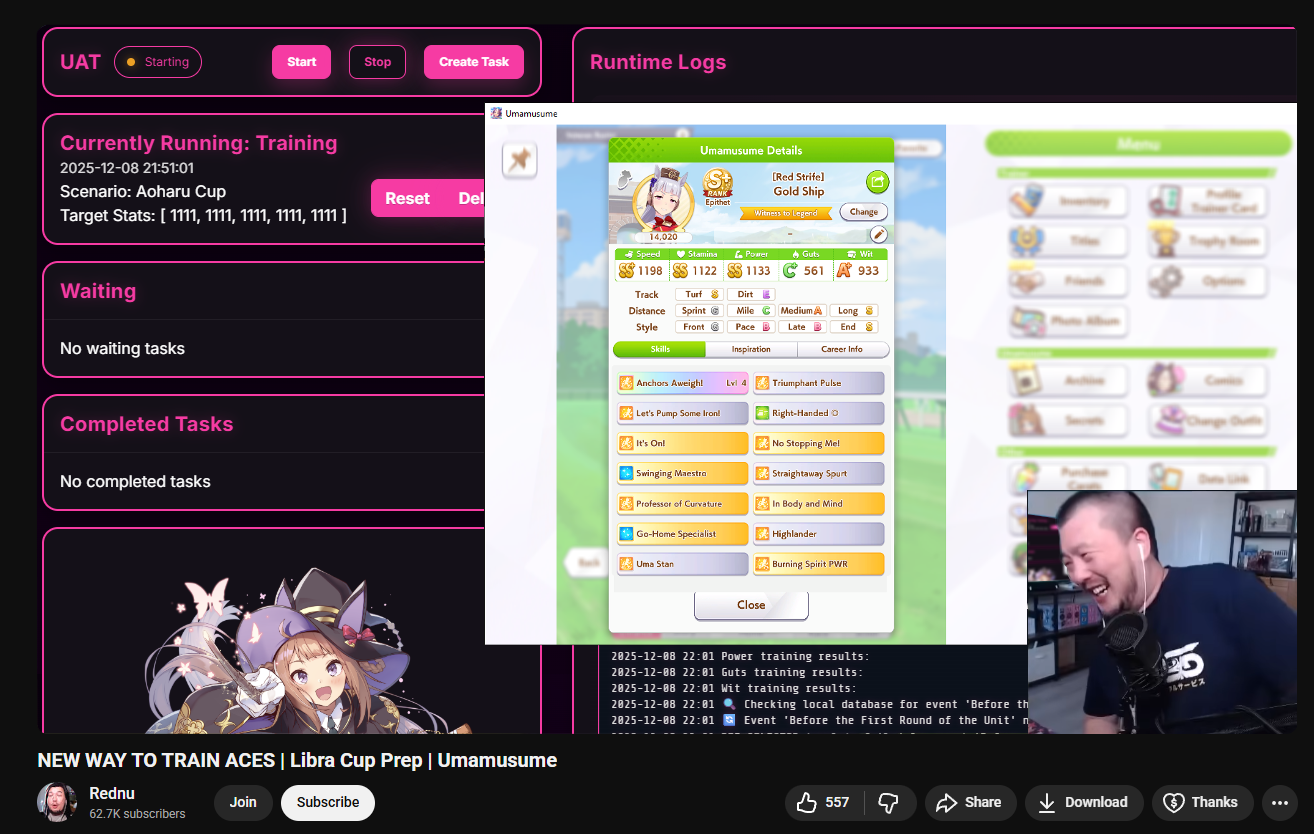Click the Umamusume window title icon
The height and width of the screenshot is (834, 1314).
495,113
